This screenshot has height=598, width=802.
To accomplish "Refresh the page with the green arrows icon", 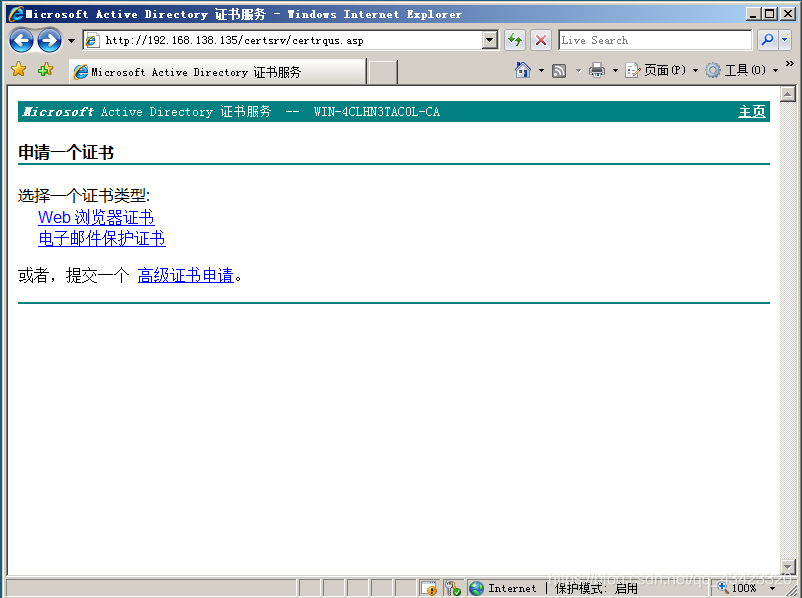I will [515, 40].
